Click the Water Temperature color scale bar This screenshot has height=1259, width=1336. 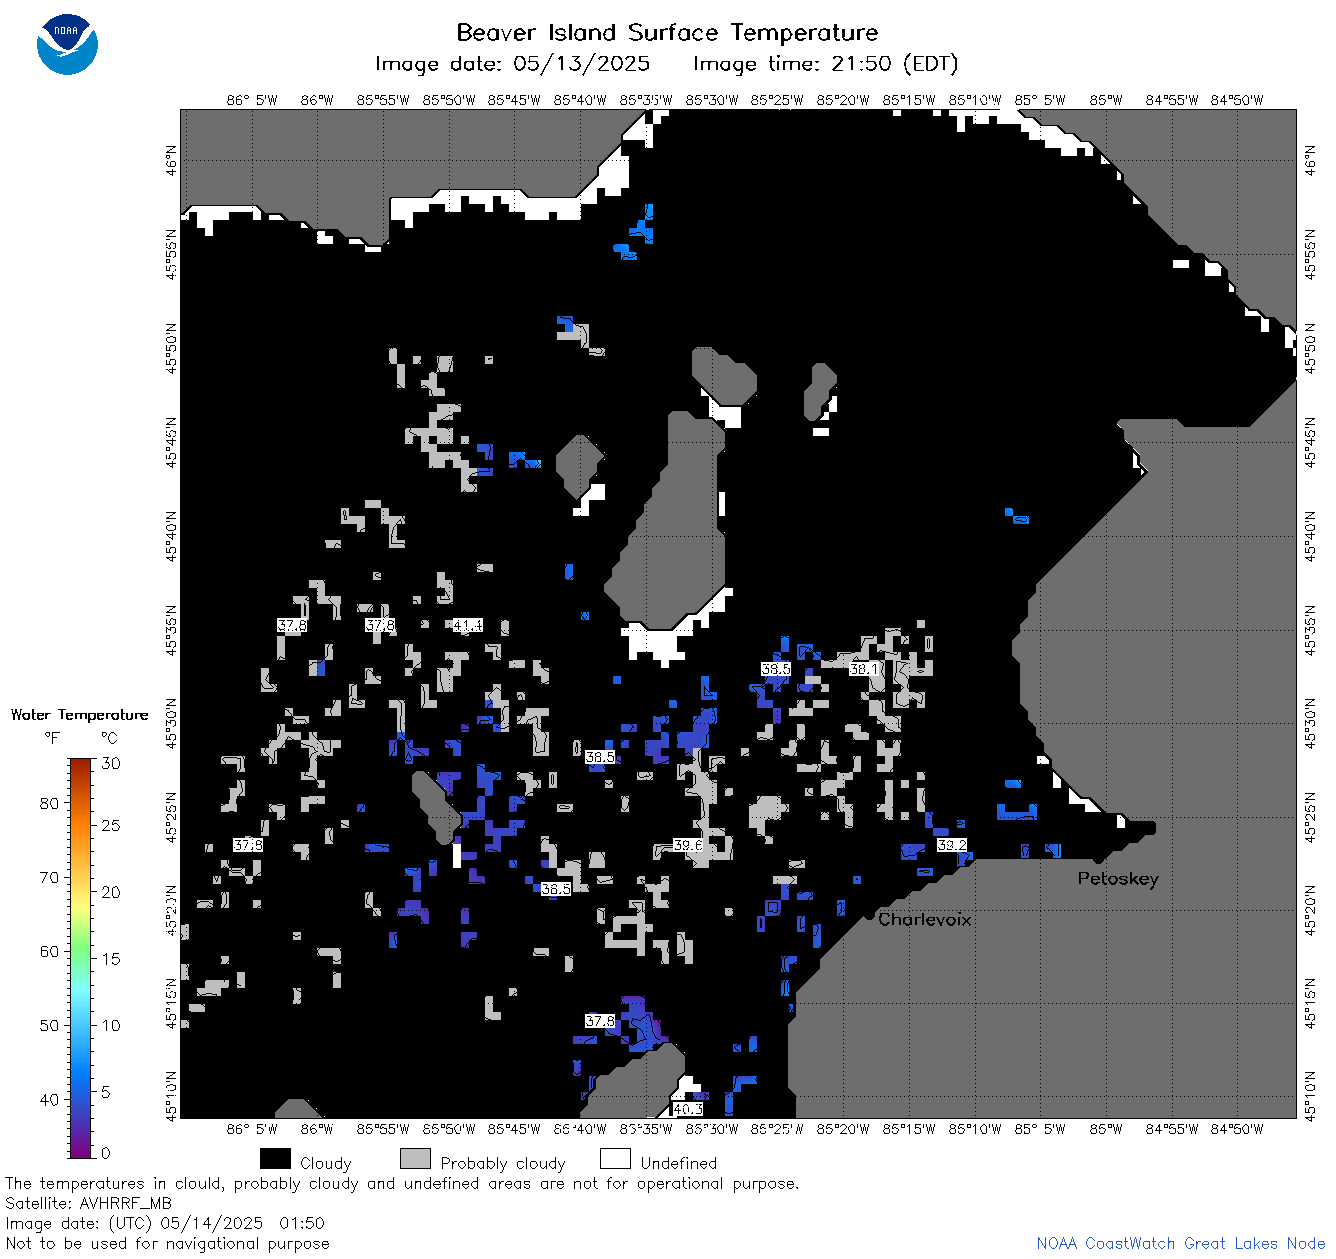pos(81,956)
